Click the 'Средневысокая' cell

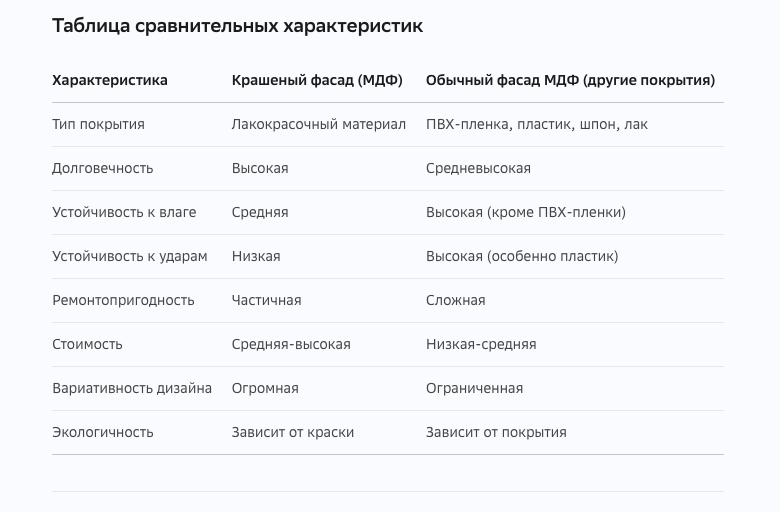[x=478, y=168]
